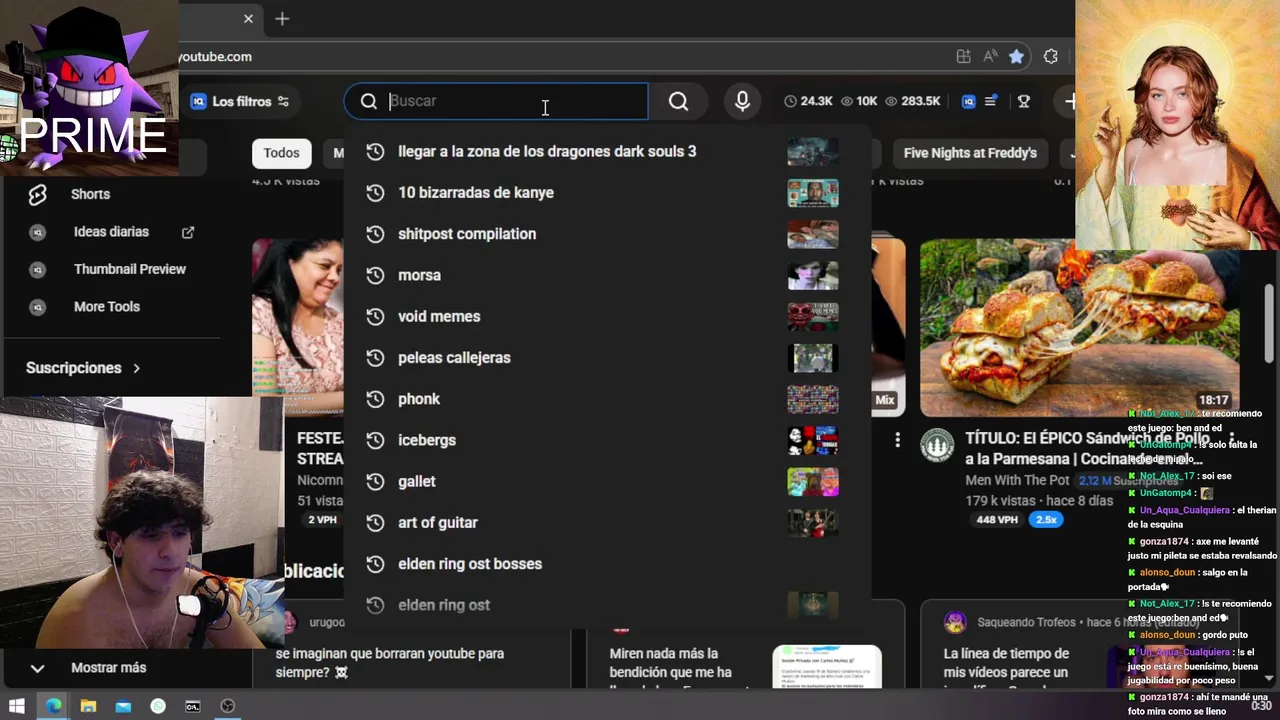Open post se imaginan que borraran youtube
The image size is (1280, 720).
click(x=390, y=663)
